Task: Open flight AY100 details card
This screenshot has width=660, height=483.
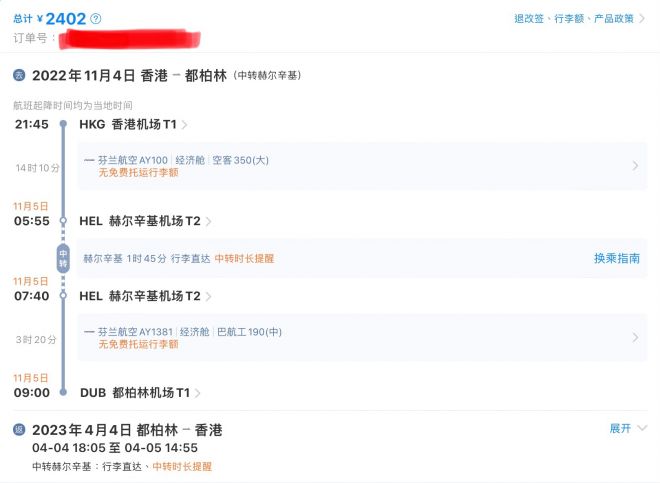Action: pyautogui.click(x=362, y=166)
